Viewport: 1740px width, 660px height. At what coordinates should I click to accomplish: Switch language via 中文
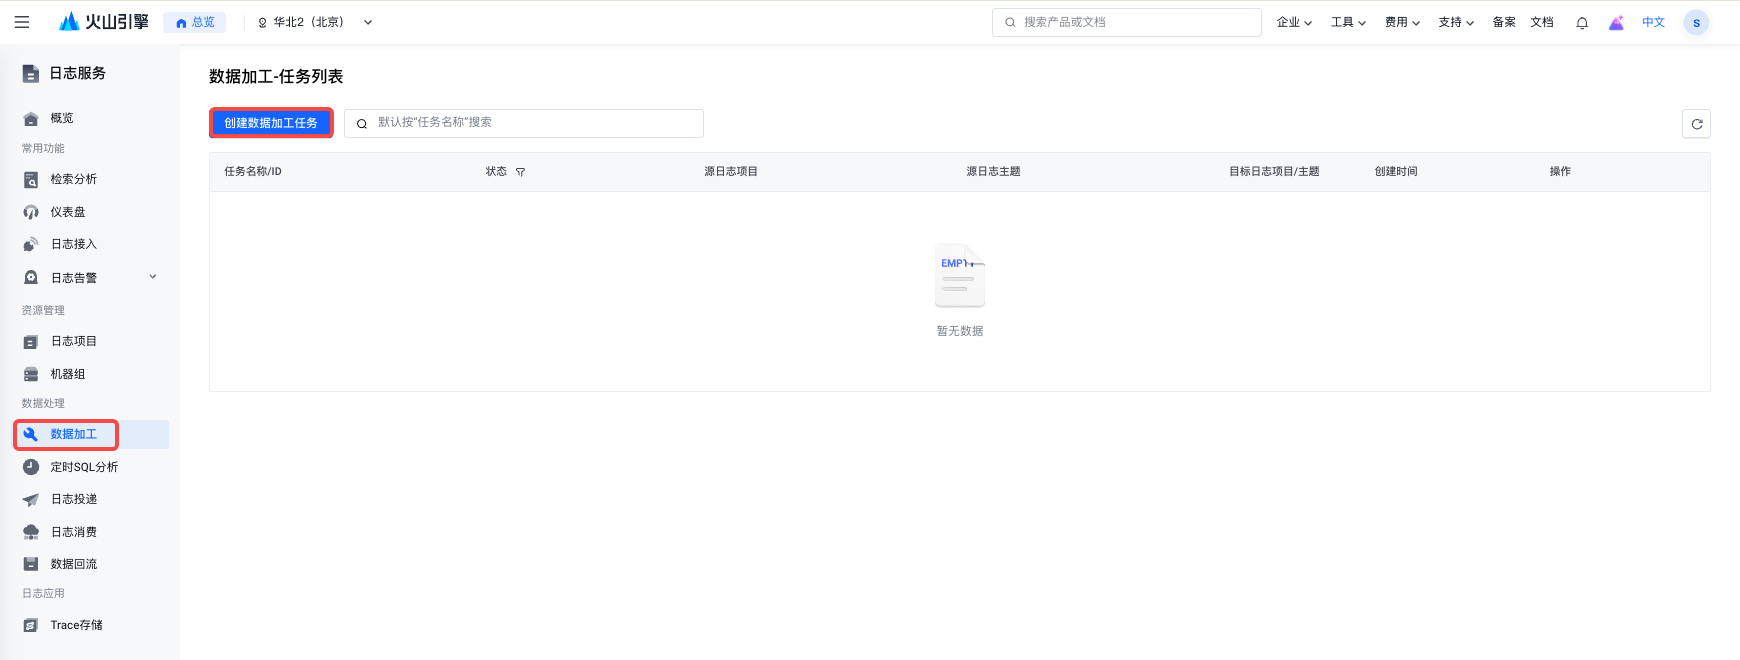pos(1653,22)
